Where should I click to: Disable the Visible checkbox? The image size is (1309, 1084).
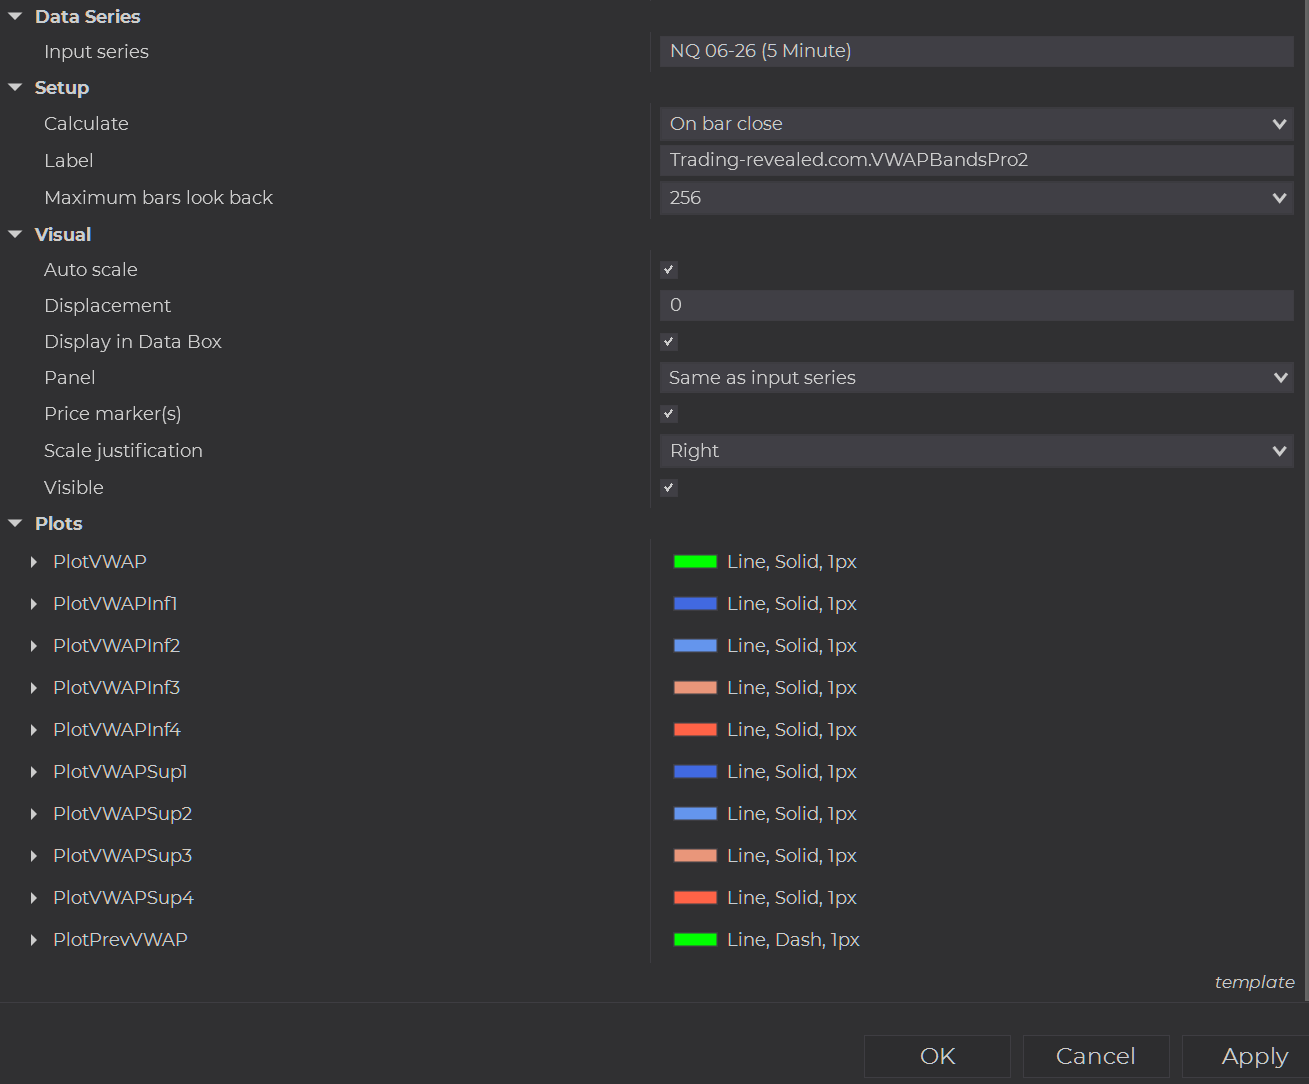click(669, 488)
